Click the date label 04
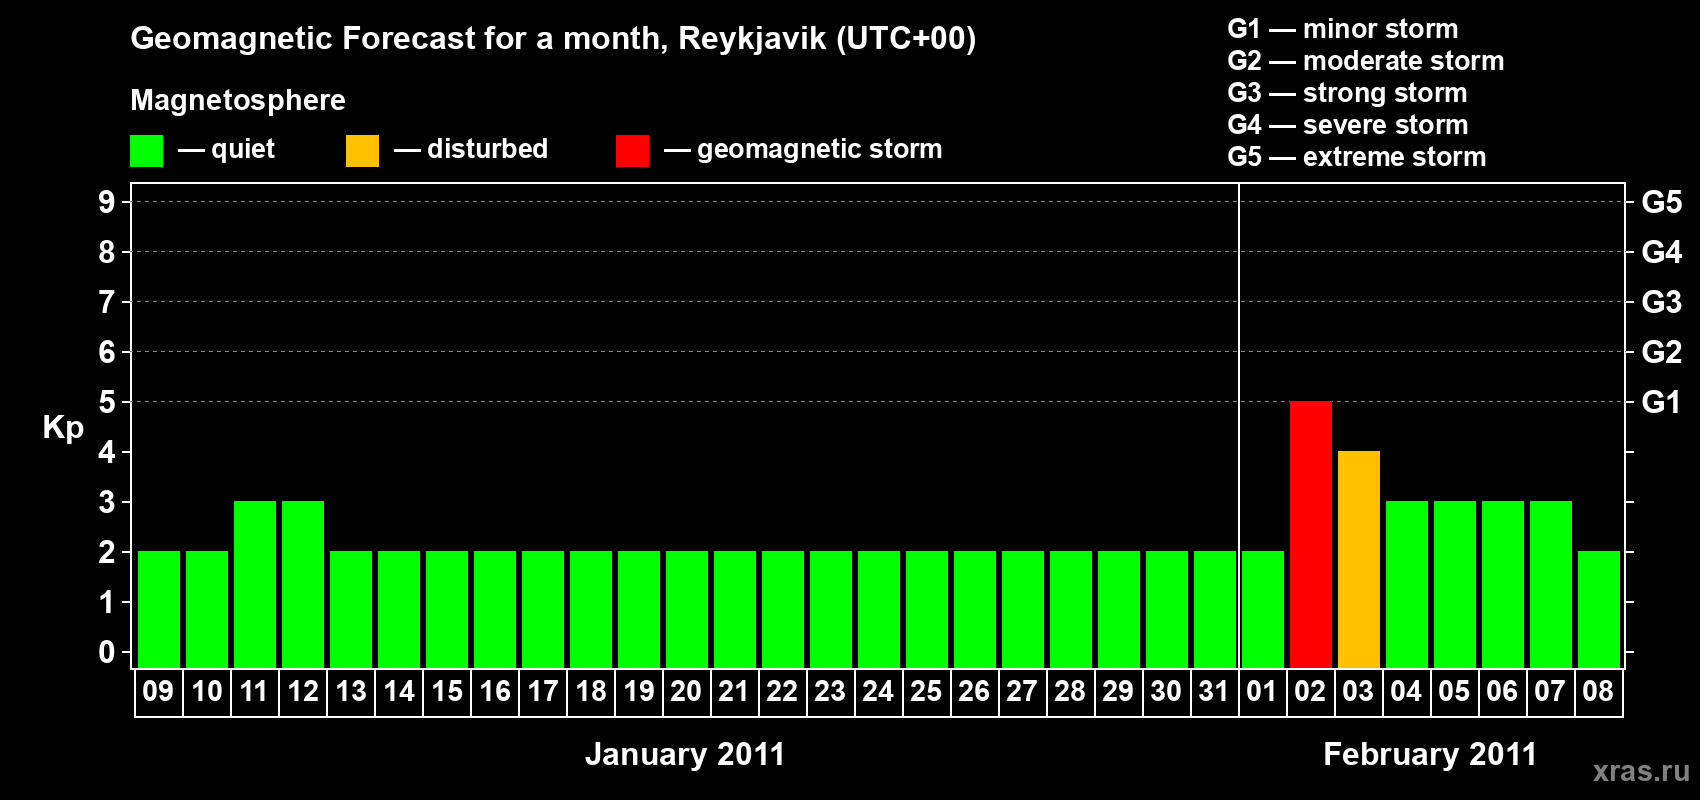The image size is (1700, 800). [1406, 691]
